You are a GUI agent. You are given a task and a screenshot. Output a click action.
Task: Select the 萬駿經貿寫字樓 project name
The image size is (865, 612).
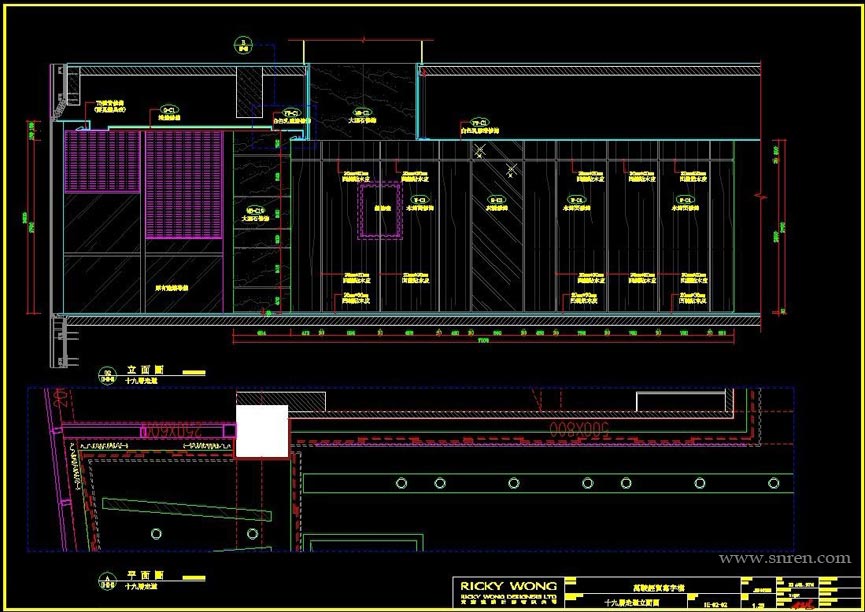pyautogui.click(x=658, y=588)
